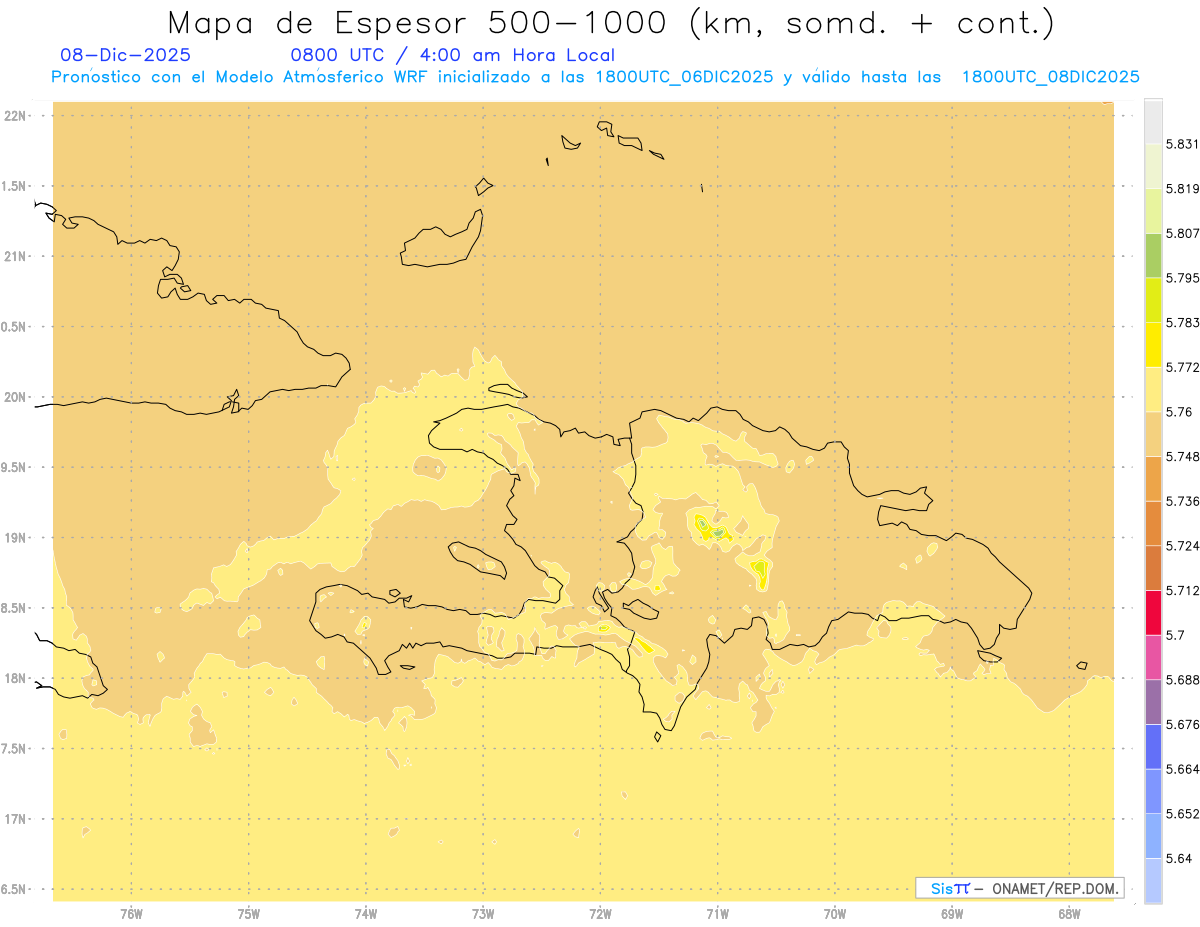Click the legend value 5.664
Screen dimensions: 1200x927
coord(1183,769)
